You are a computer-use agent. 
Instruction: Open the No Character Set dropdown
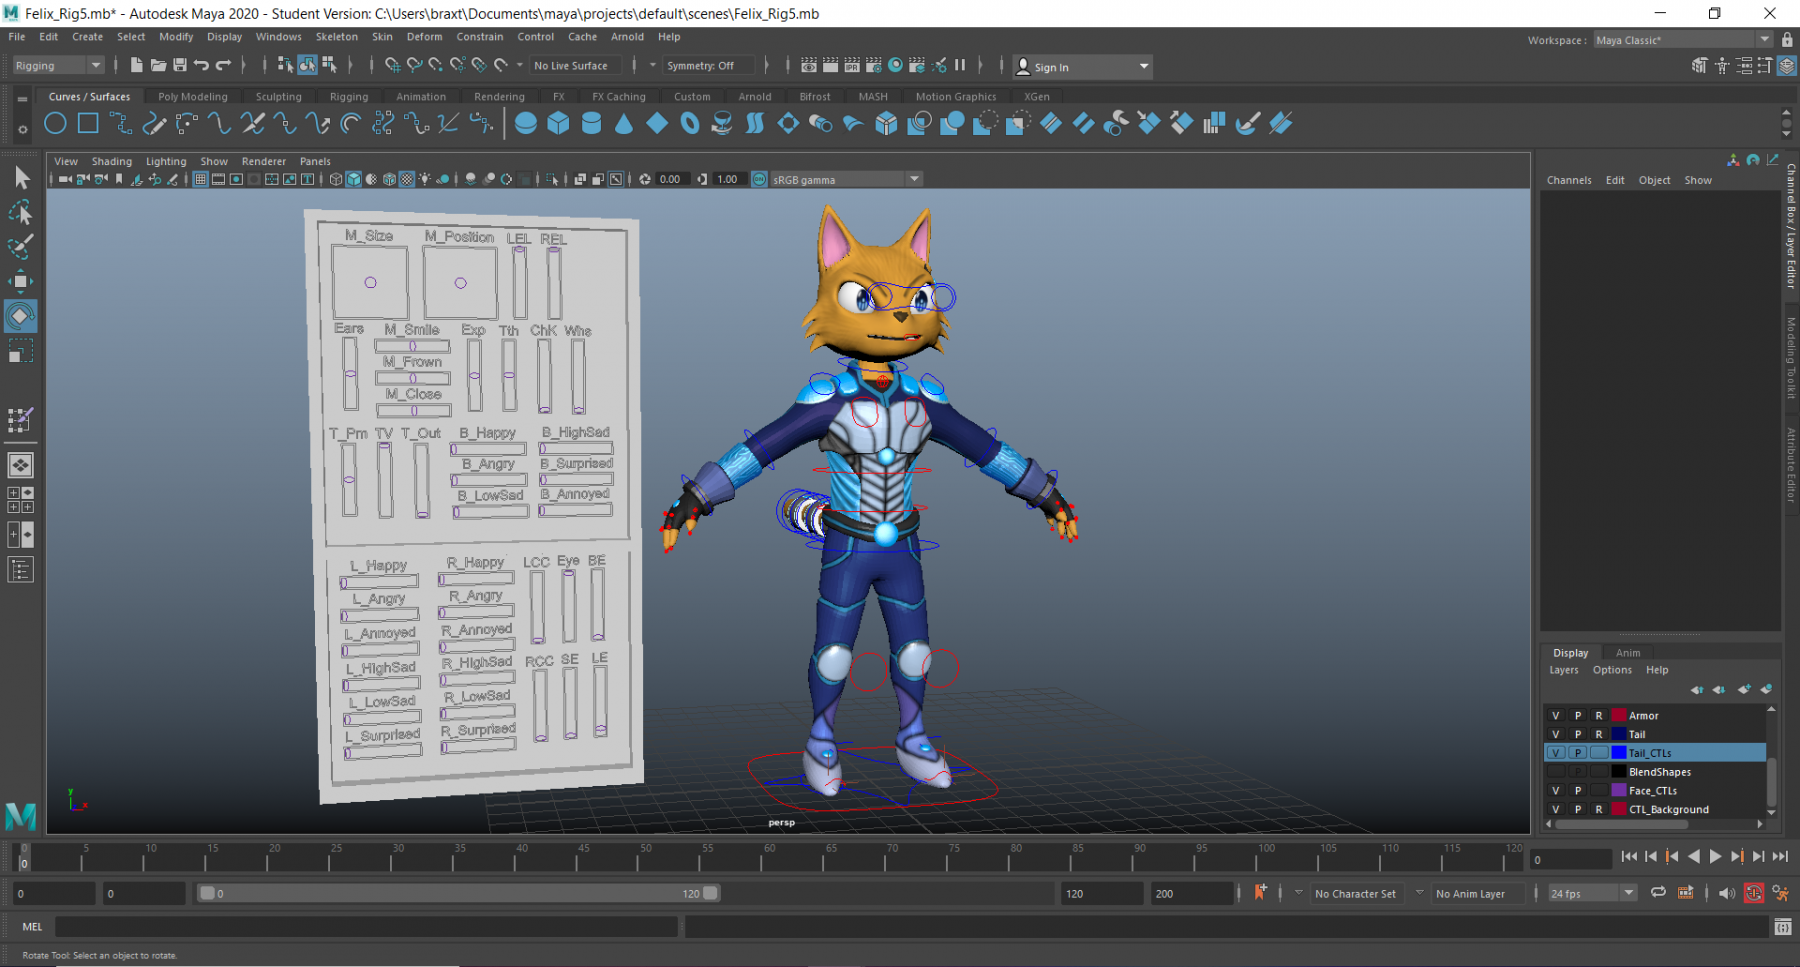[x=1356, y=893]
